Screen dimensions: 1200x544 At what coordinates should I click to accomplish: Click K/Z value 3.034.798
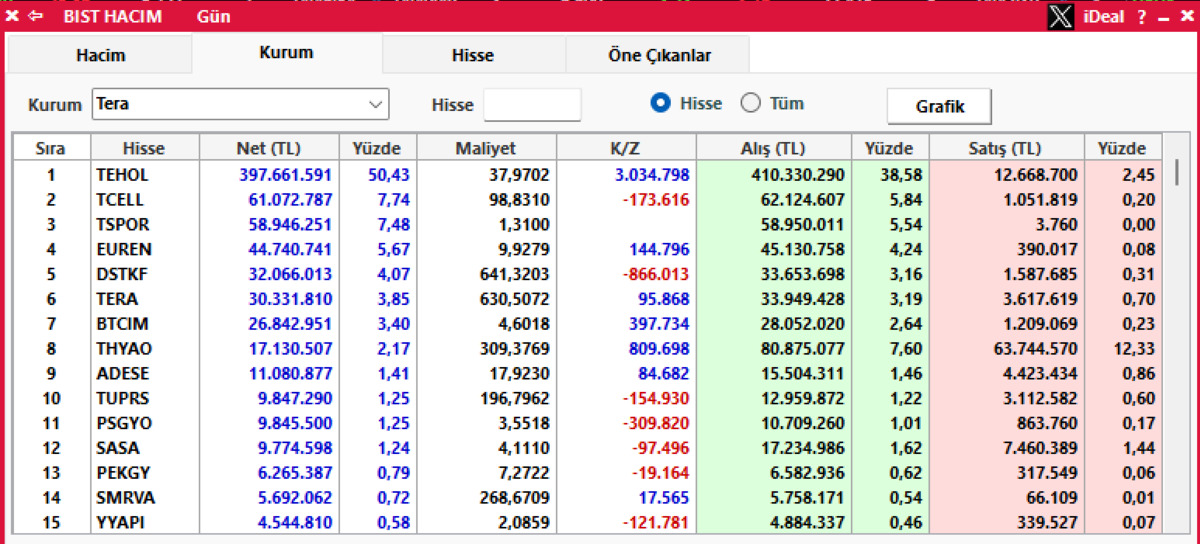pos(653,175)
